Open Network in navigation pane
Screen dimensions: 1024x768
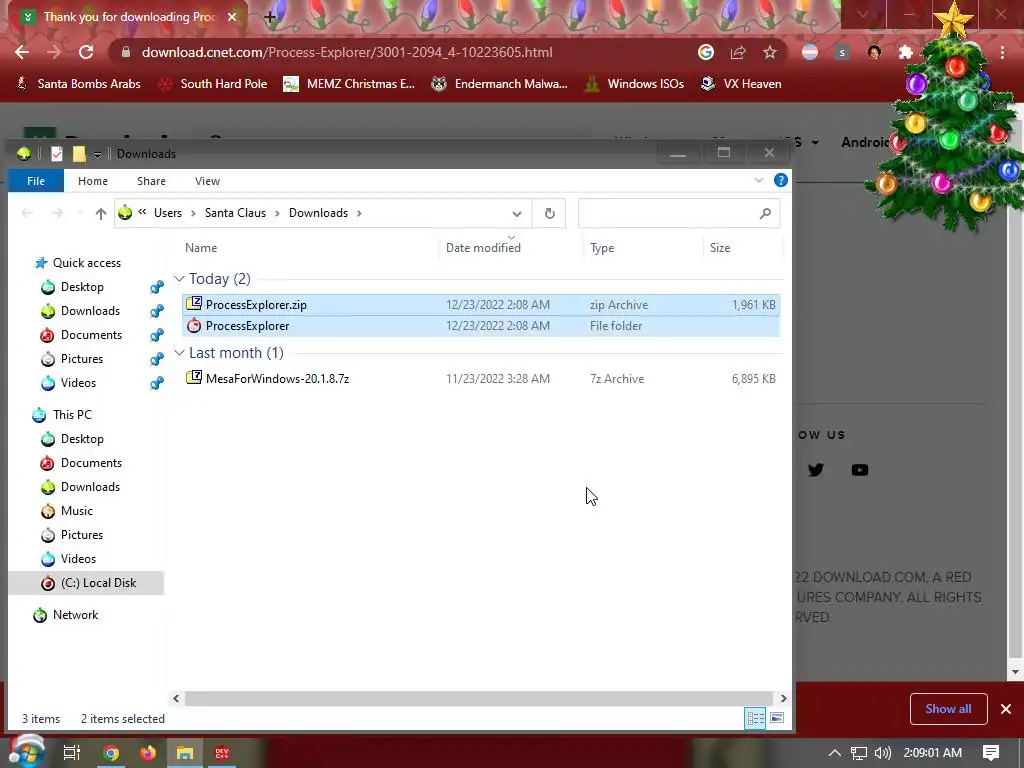coord(75,615)
